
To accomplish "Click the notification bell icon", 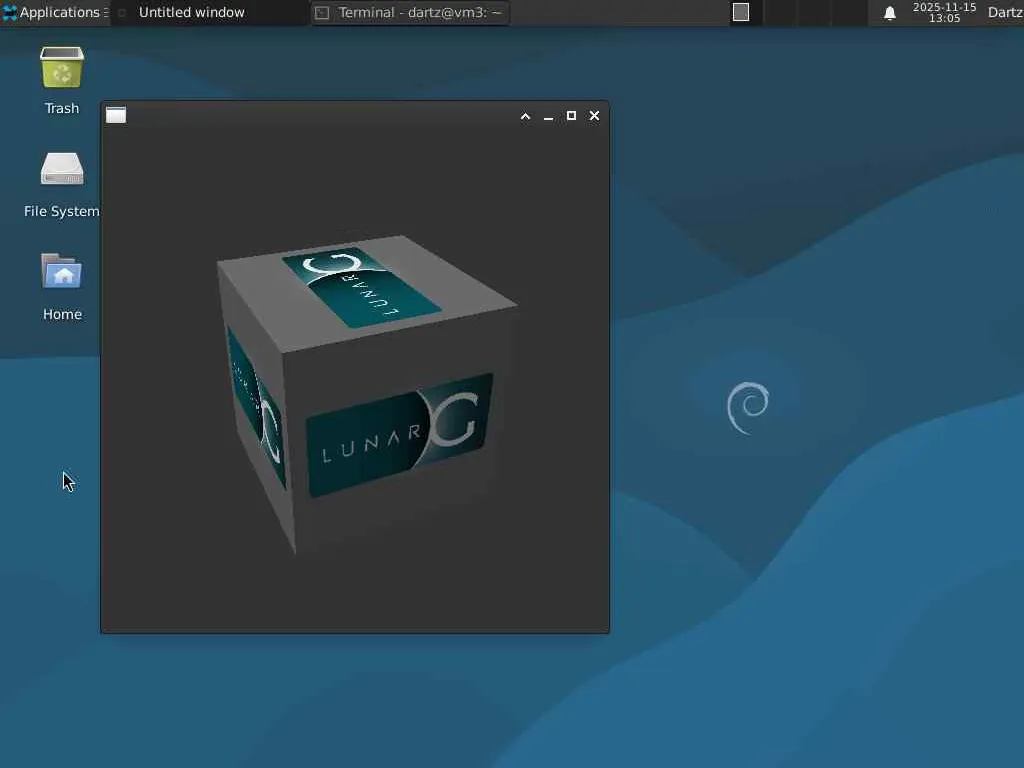I will click(889, 13).
